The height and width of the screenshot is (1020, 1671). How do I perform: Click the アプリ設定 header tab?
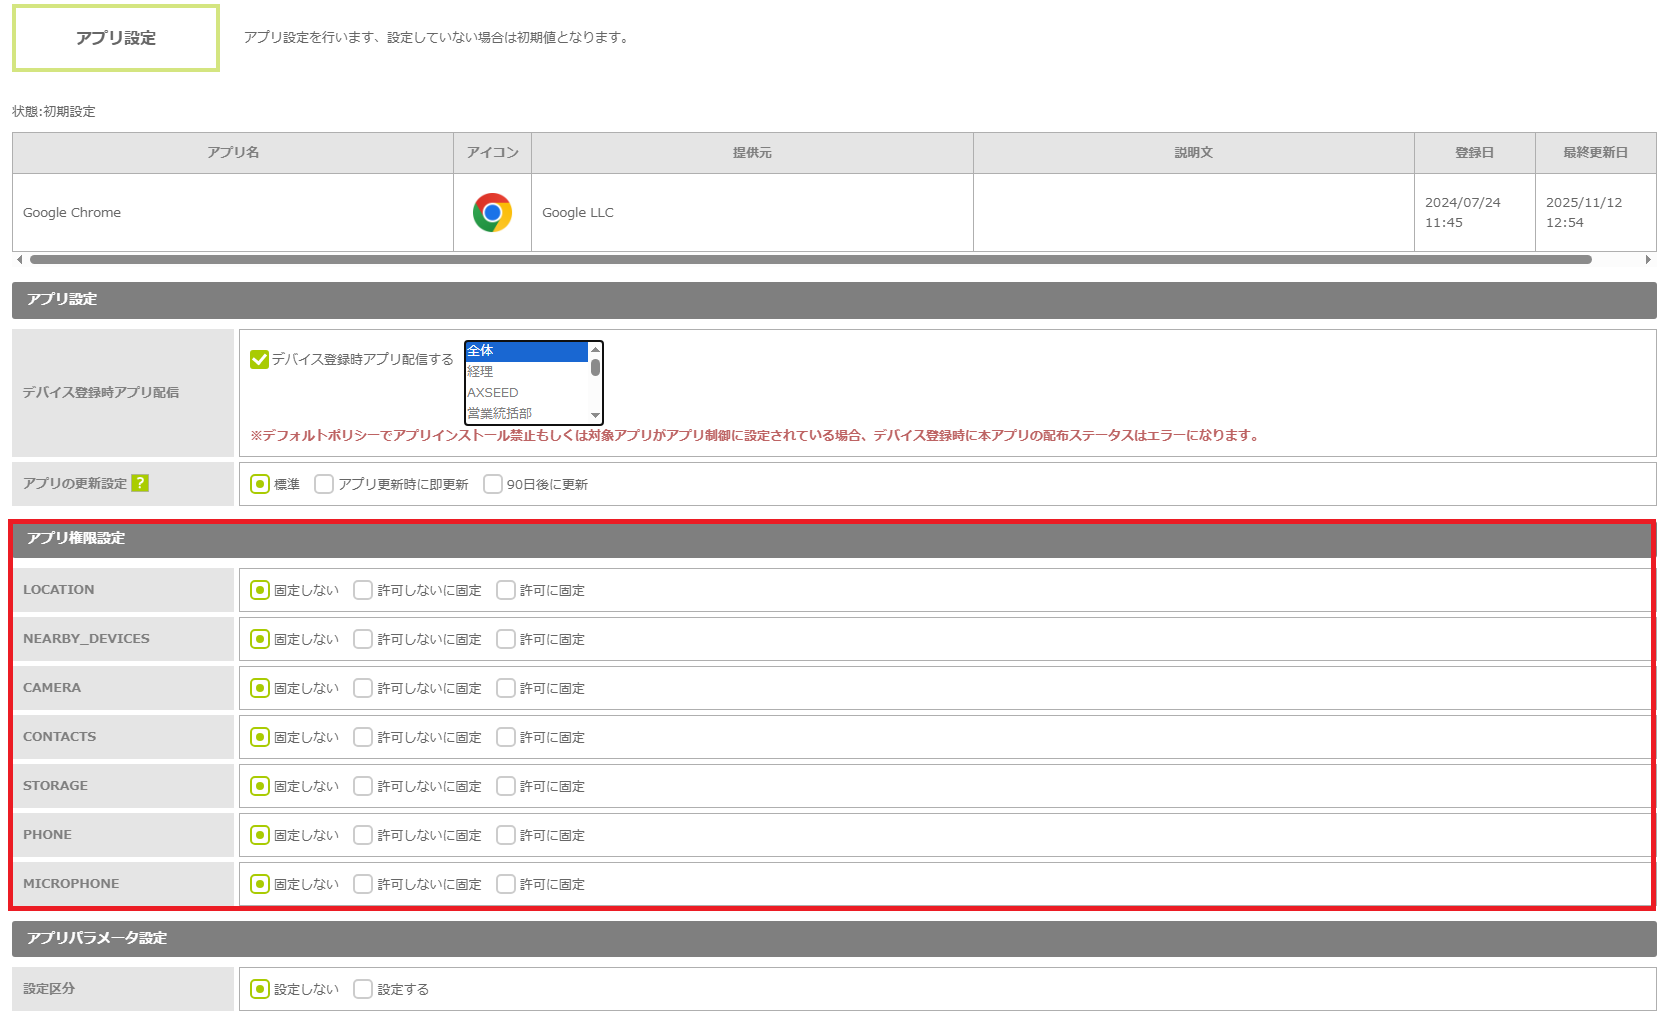[x=116, y=38]
